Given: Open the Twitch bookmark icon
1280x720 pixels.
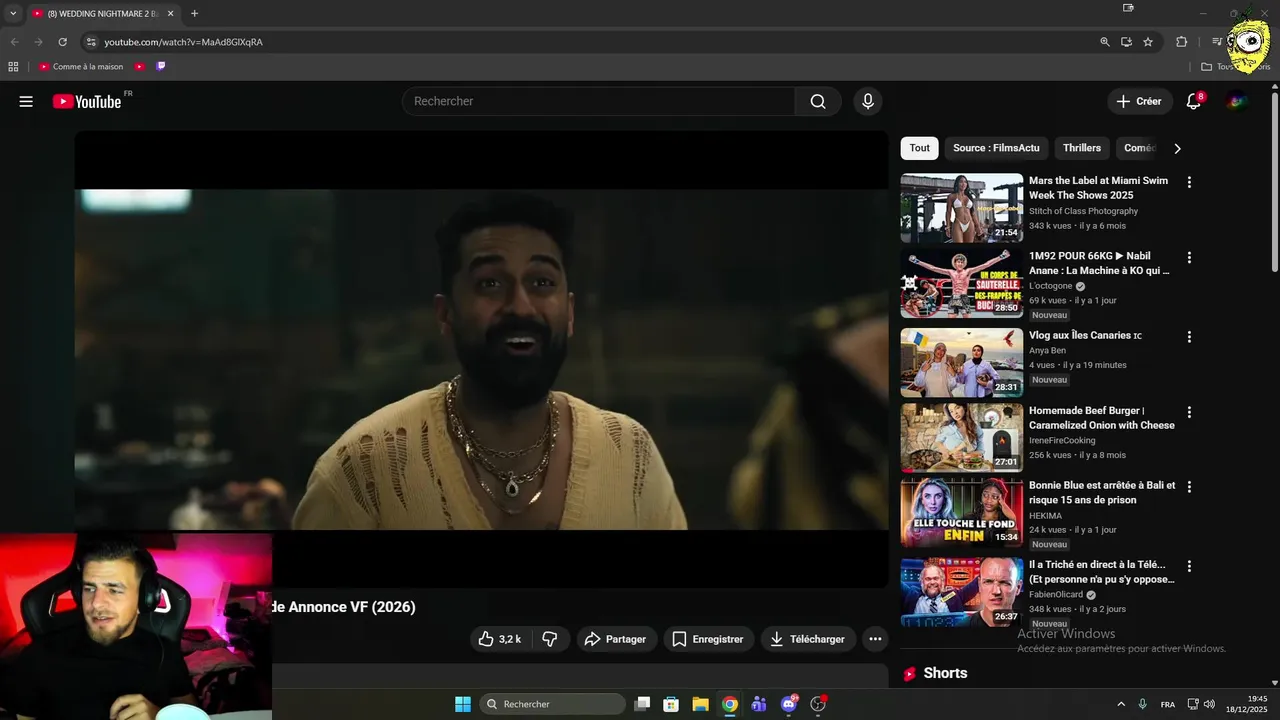Looking at the screenshot, I should click(161, 67).
